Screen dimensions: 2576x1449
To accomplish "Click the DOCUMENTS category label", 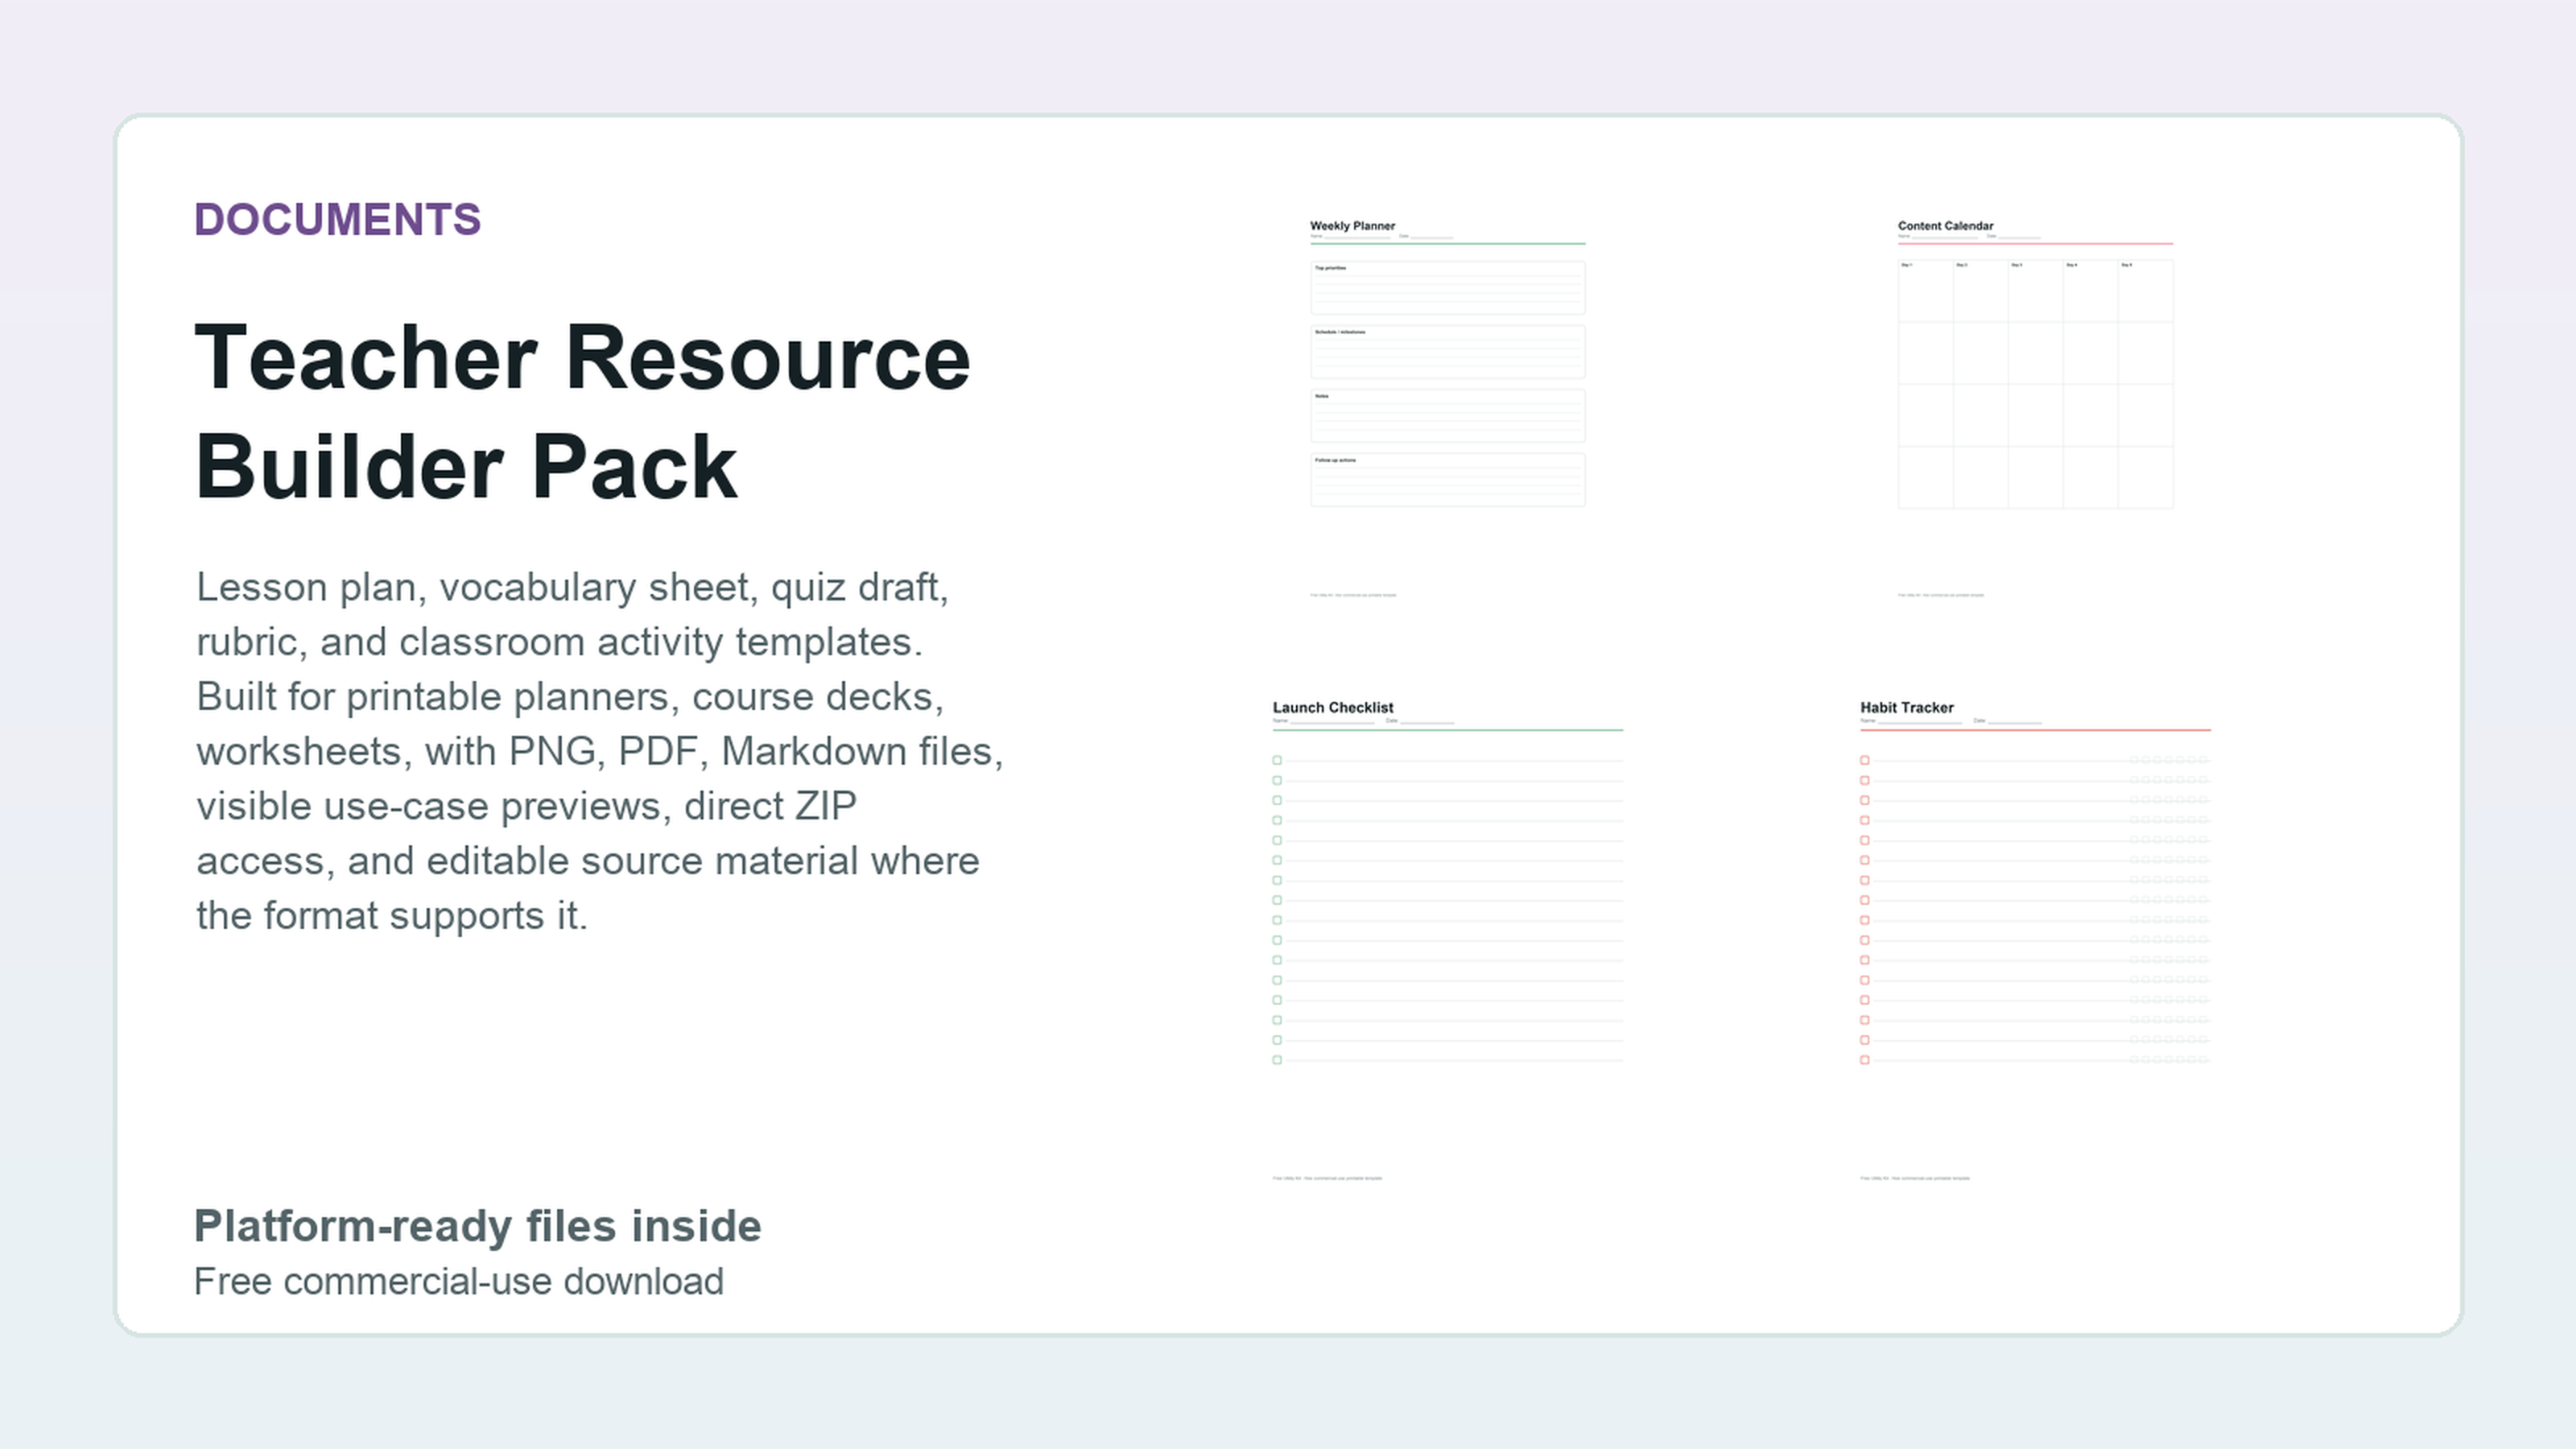I will (337, 219).
